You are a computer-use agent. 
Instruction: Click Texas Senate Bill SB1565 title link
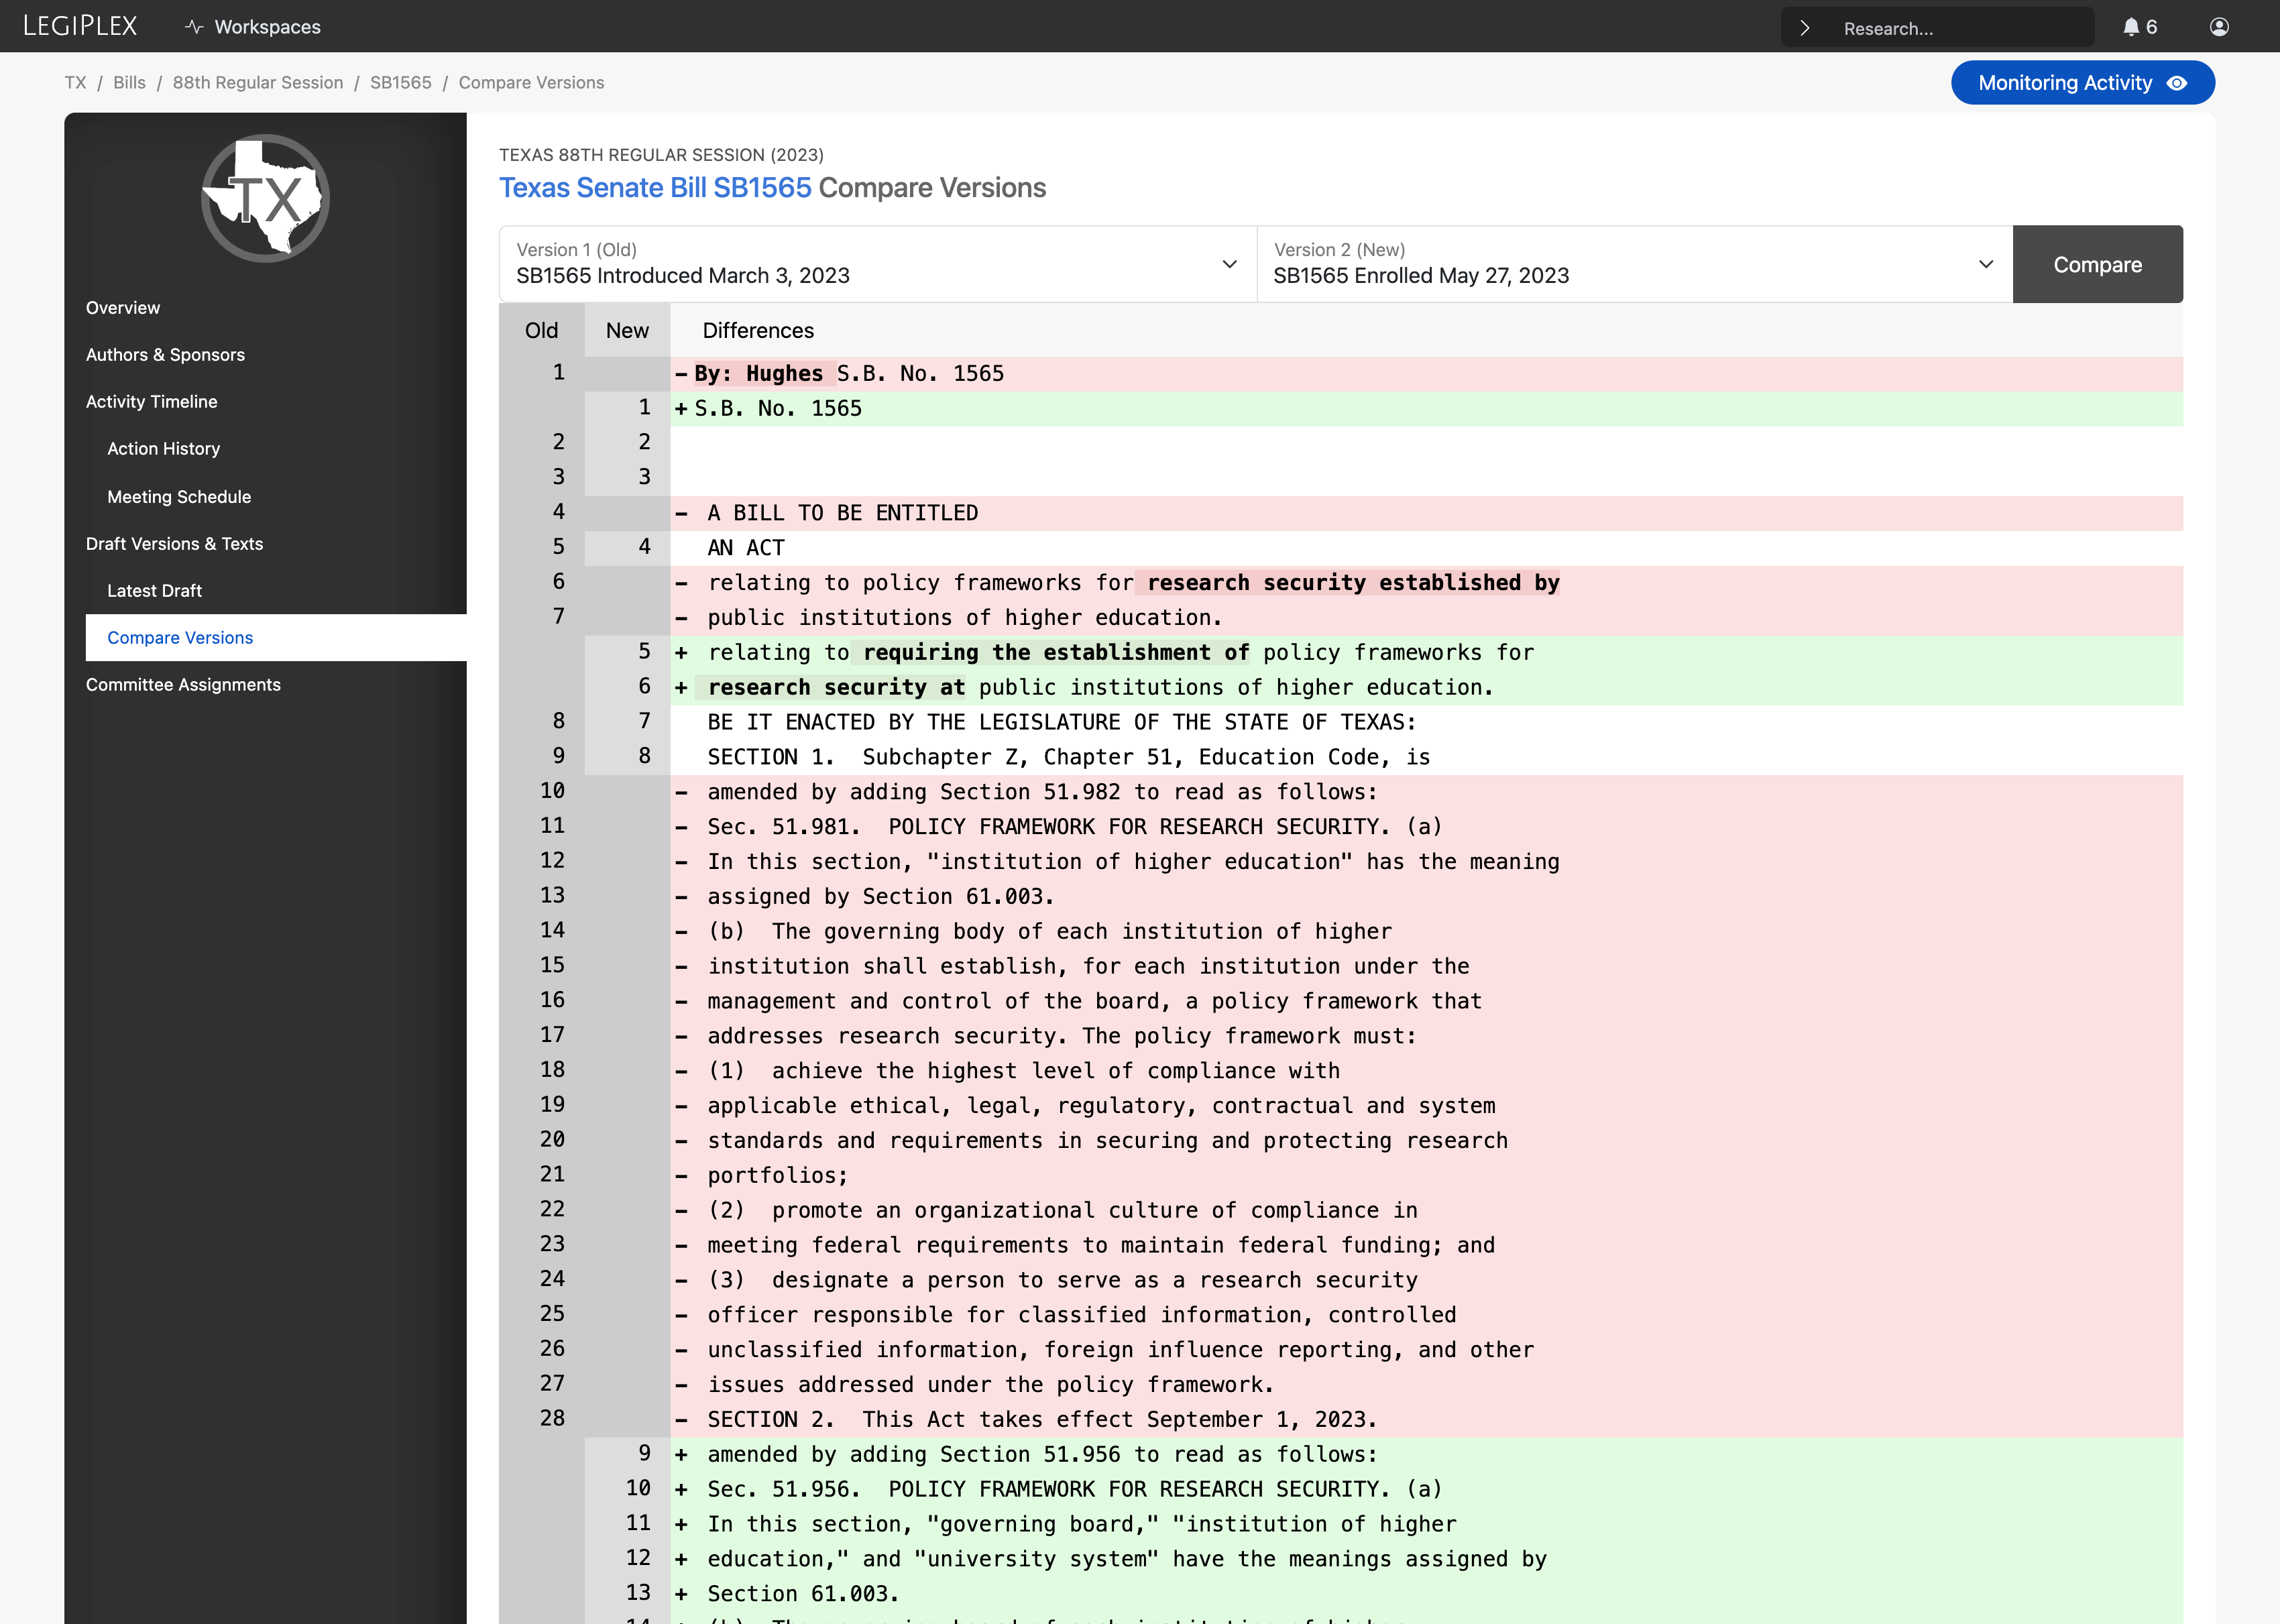[655, 188]
